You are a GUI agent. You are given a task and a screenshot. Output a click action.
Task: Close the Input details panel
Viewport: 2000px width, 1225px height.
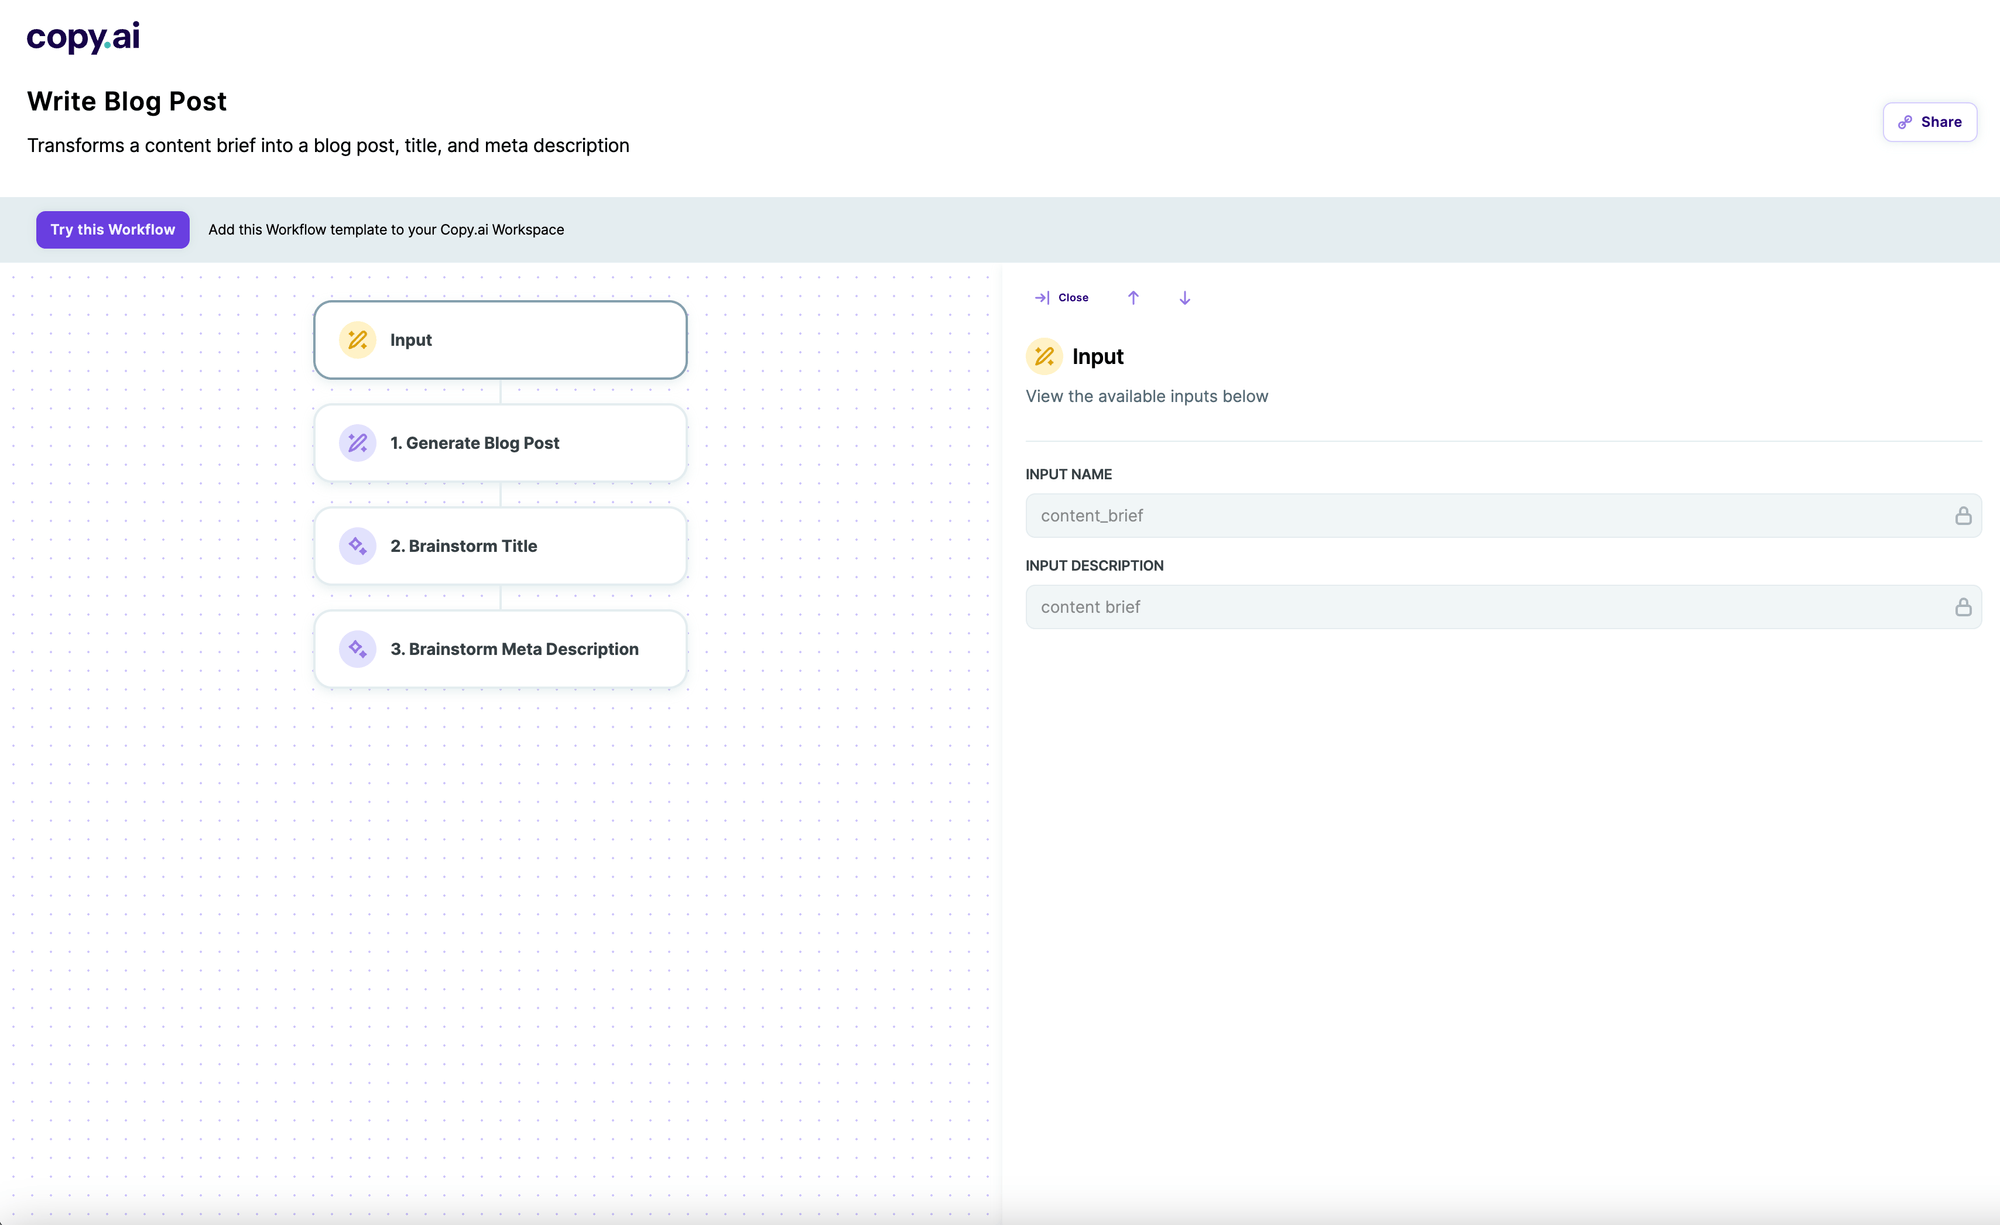(x=1074, y=297)
